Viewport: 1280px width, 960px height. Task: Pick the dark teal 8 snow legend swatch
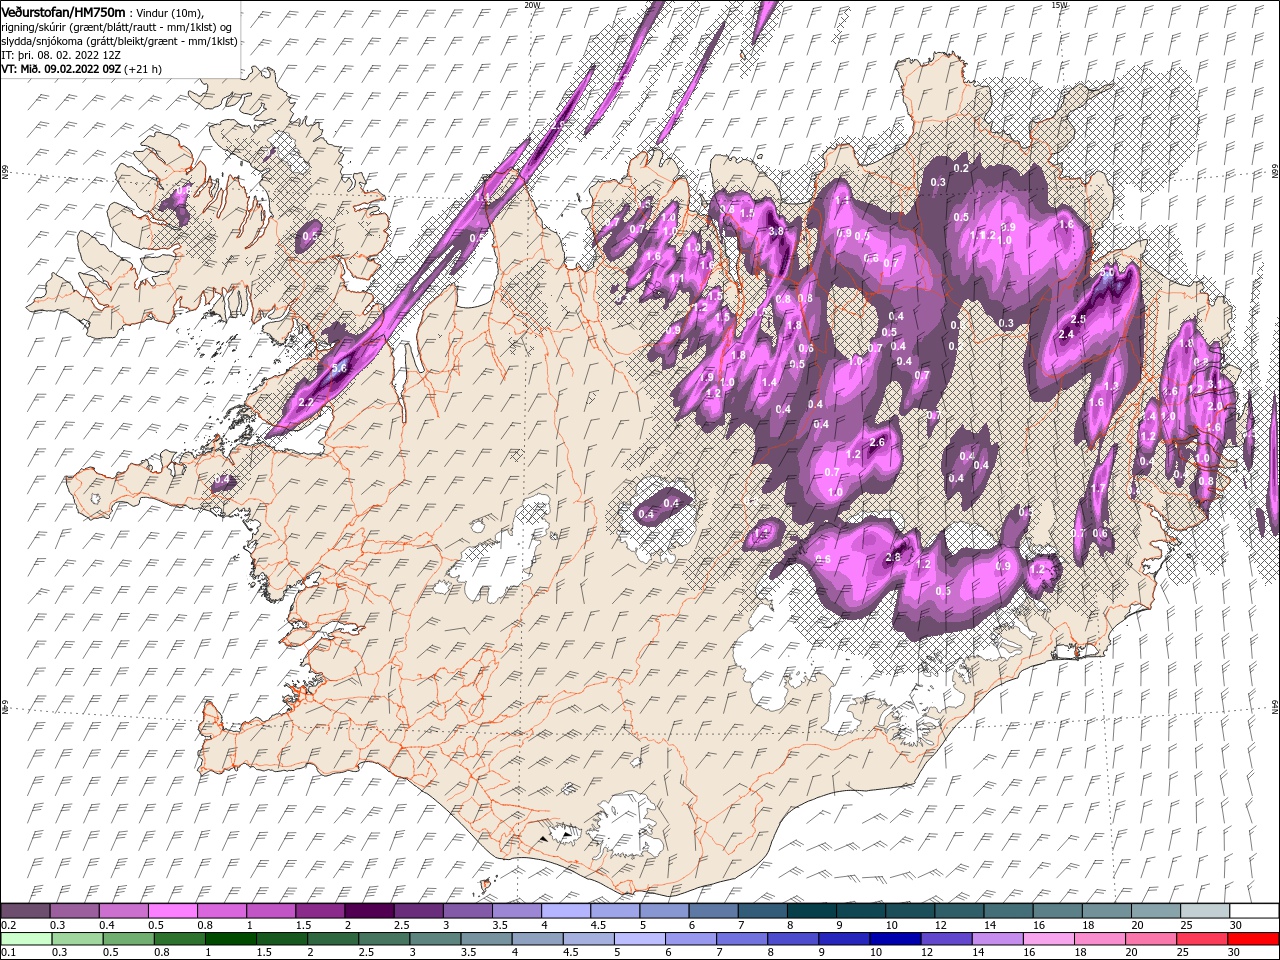pyautogui.click(x=811, y=911)
